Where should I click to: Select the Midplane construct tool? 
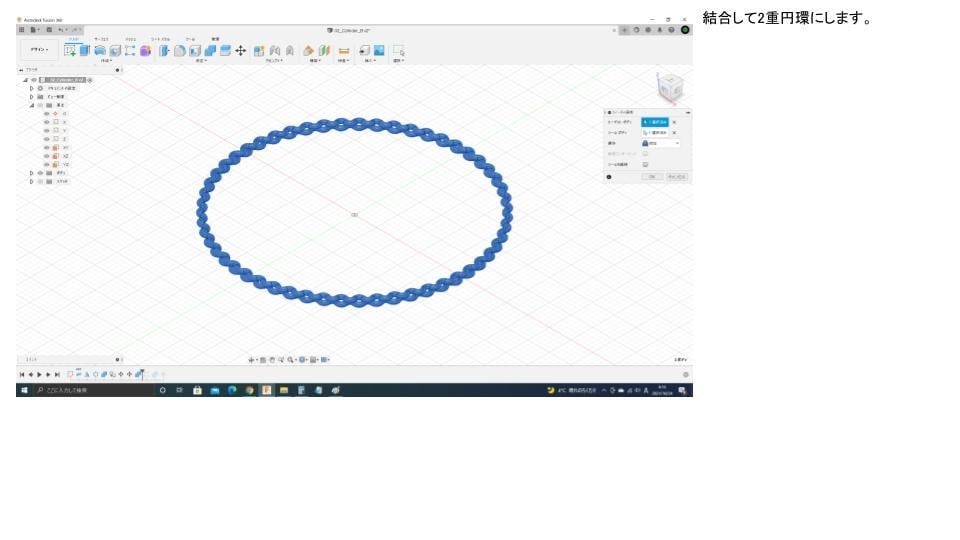click(x=324, y=51)
